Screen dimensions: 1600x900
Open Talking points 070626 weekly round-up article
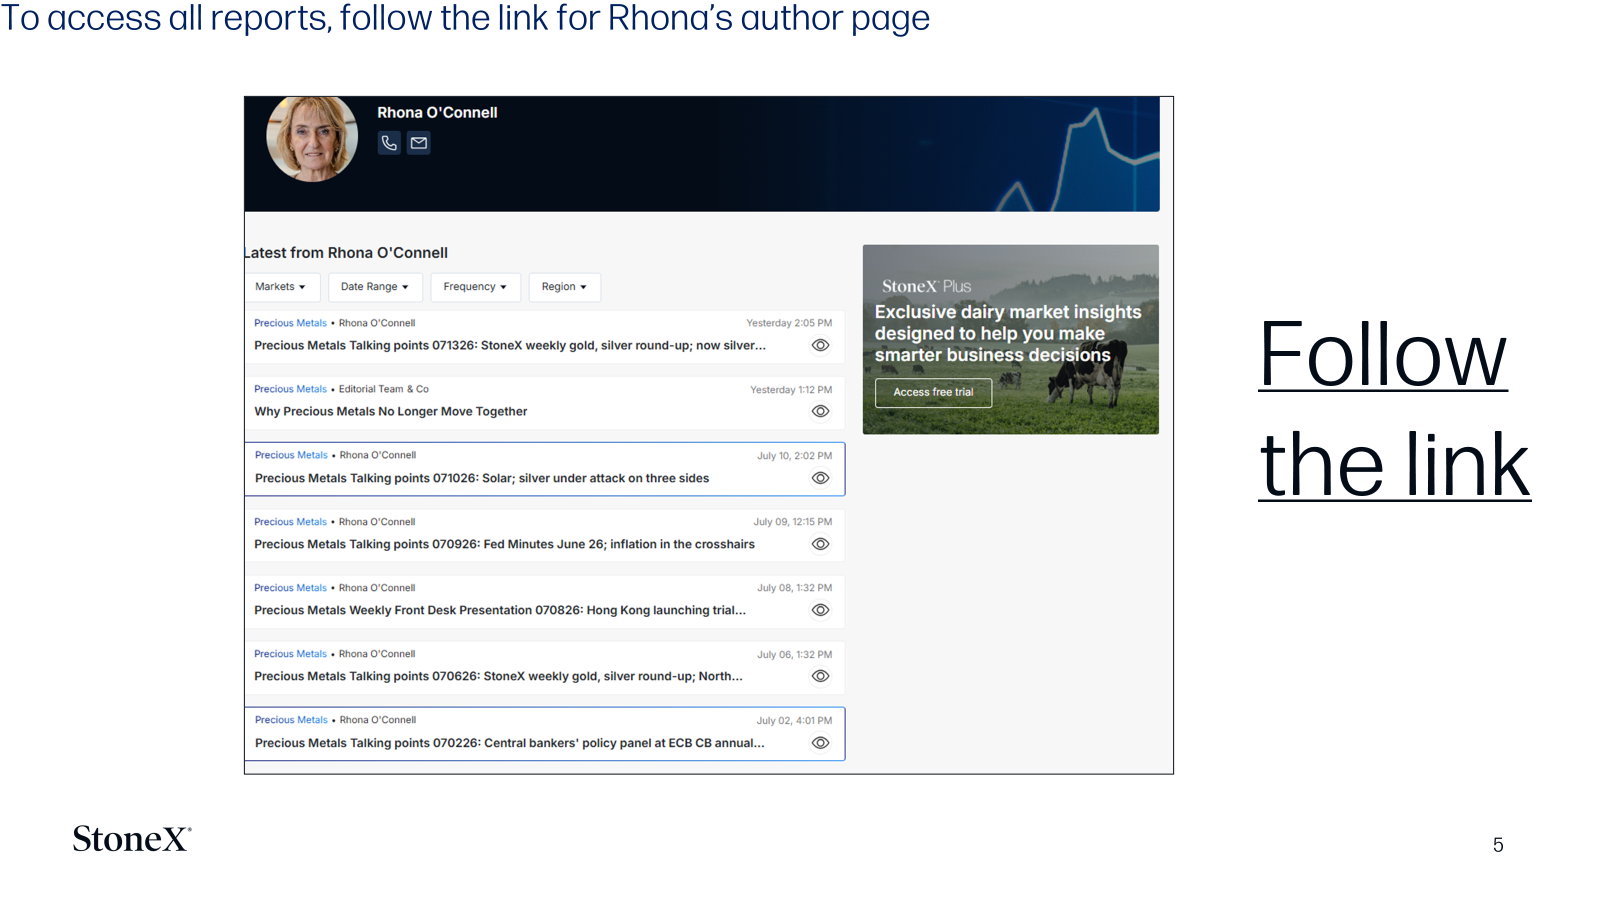pos(498,676)
